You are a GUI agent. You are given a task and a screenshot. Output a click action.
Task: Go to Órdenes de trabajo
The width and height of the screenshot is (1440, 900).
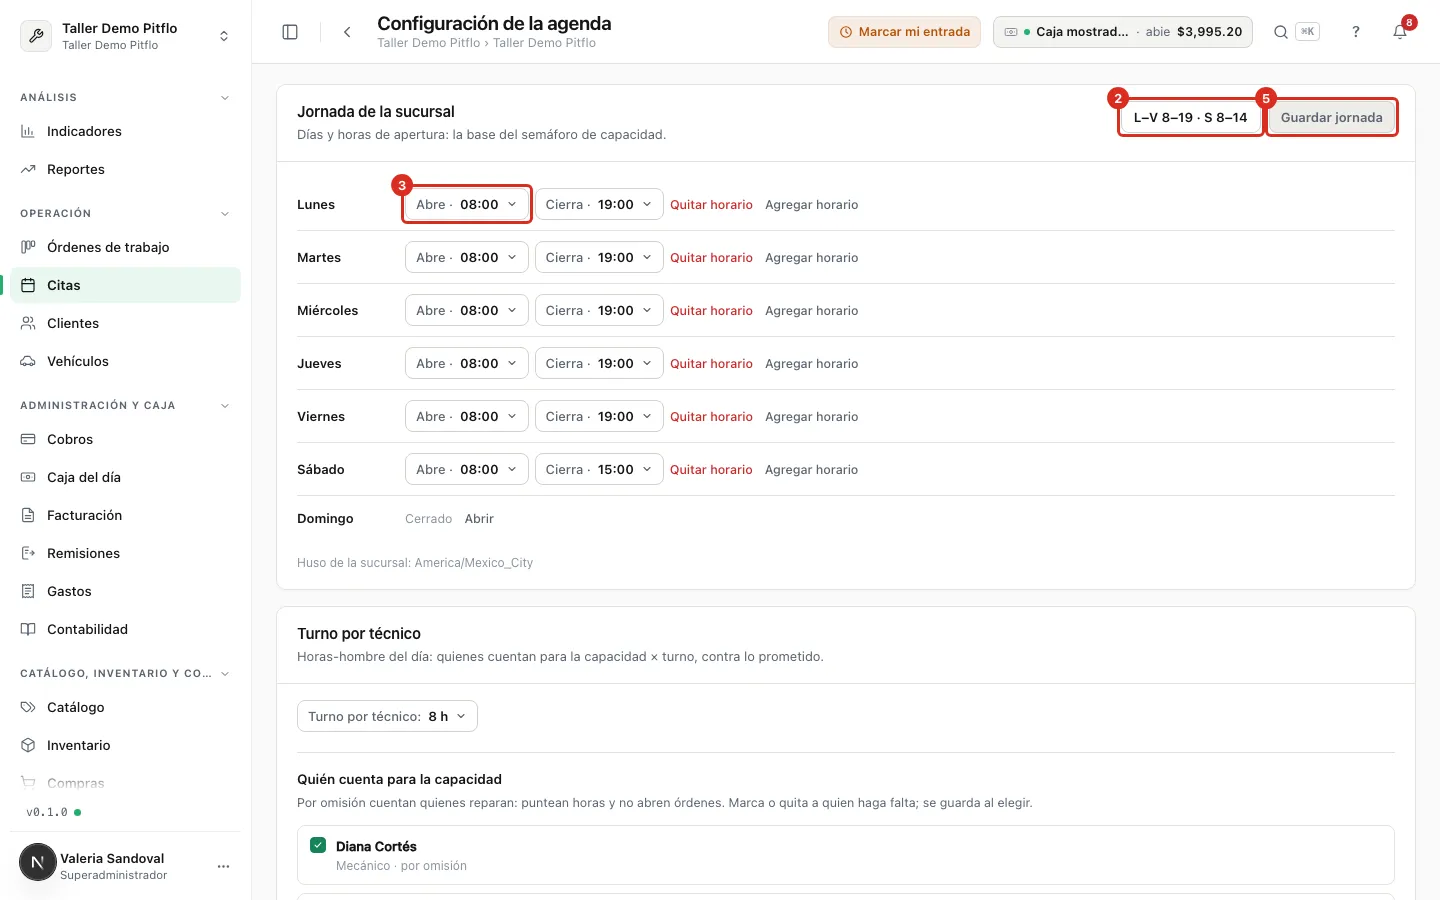point(126,247)
